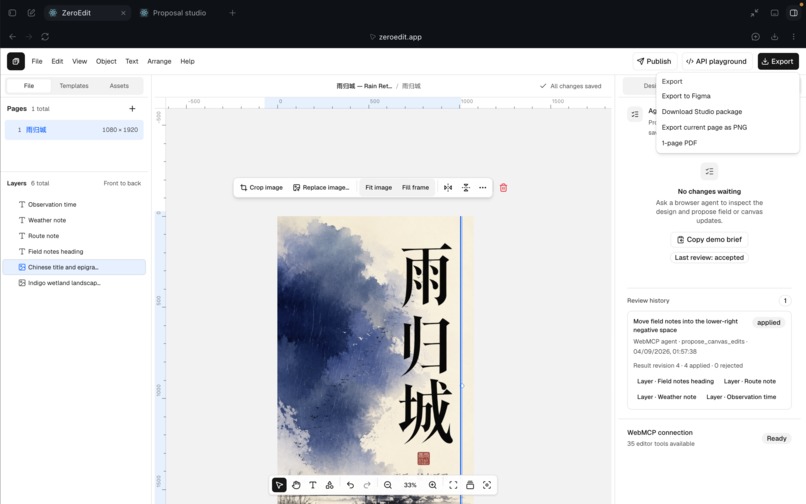Image resolution: width=806 pixels, height=504 pixels.
Task: Click the browser downloads icon
Action: (775, 37)
